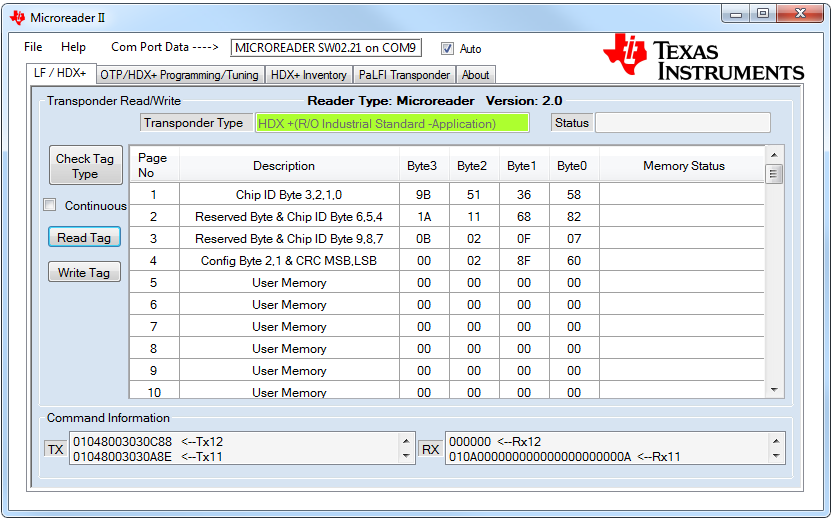Click the Com Port Data field showing COM9
The height and width of the screenshot is (520, 832).
(x=326, y=48)
